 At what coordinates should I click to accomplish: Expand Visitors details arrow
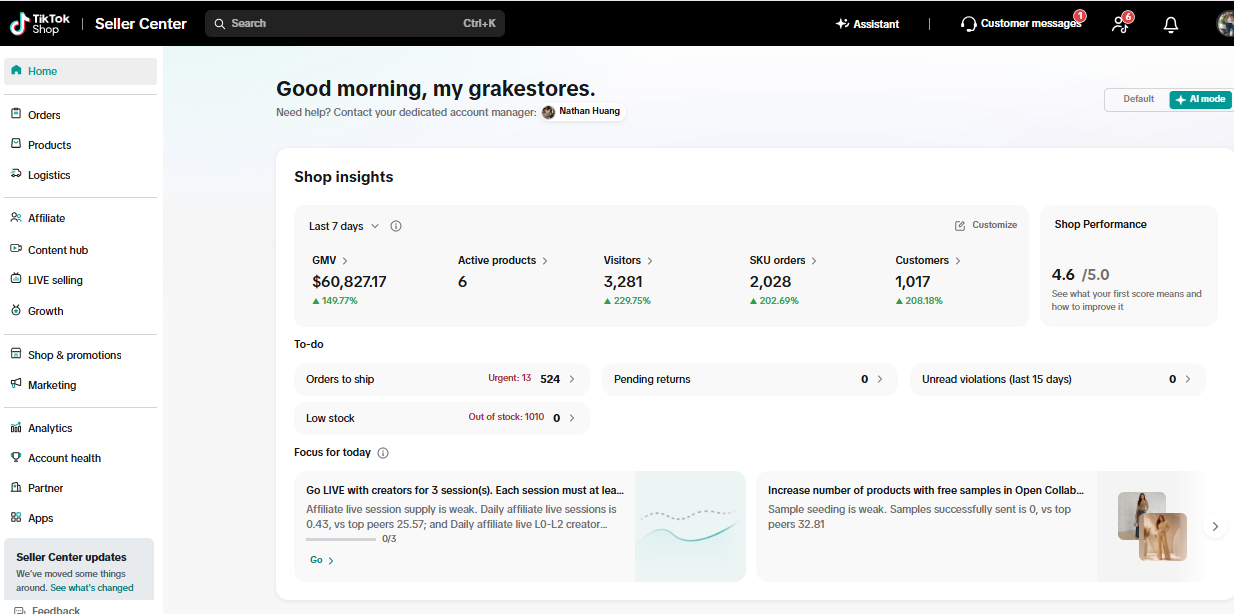650,261
